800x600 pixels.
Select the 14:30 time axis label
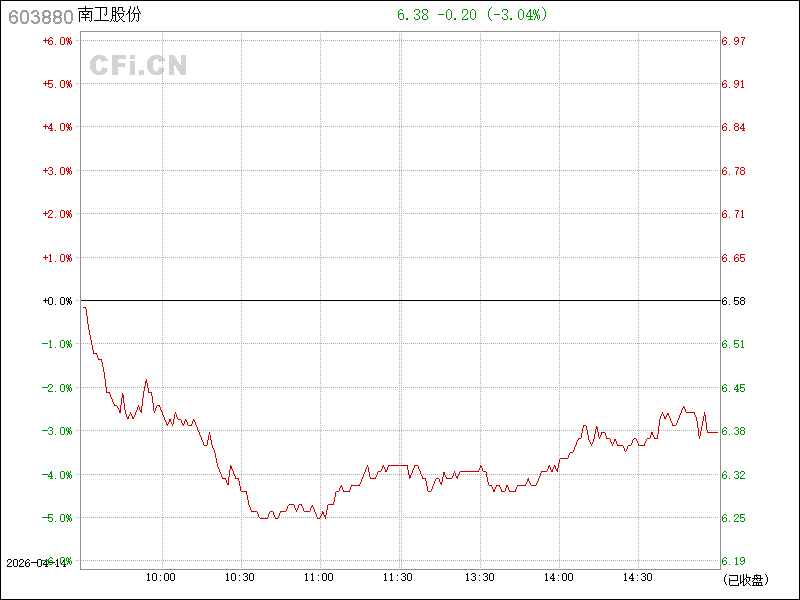(x=638, y=577)
